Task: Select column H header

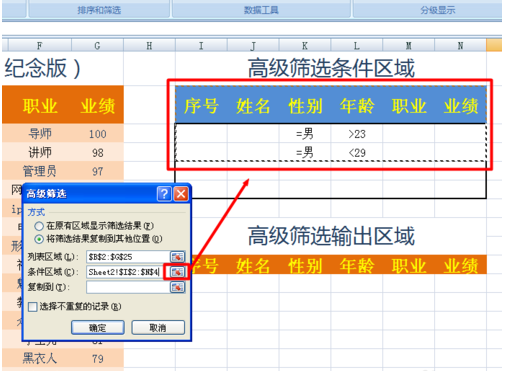Action: (149, 46)
